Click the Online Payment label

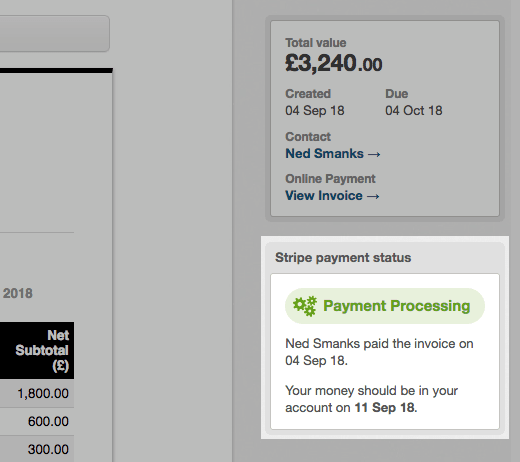click(330, 179)
